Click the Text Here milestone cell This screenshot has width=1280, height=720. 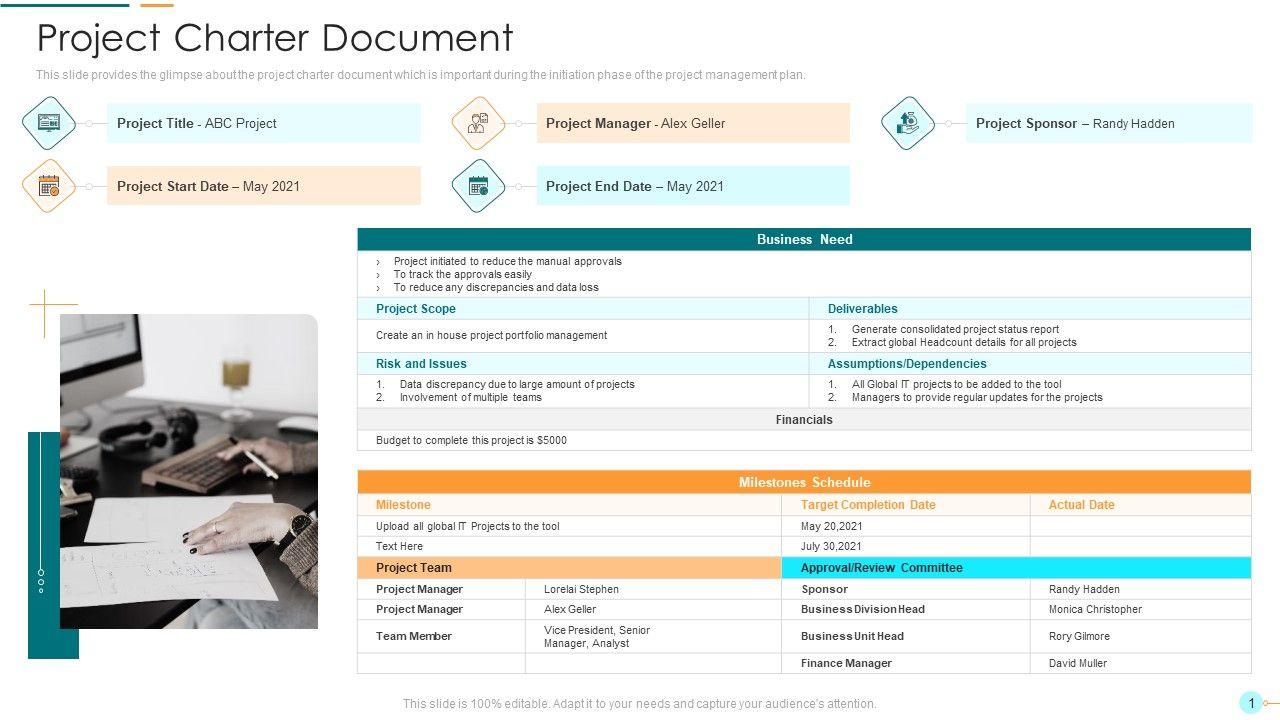[400, 546]
